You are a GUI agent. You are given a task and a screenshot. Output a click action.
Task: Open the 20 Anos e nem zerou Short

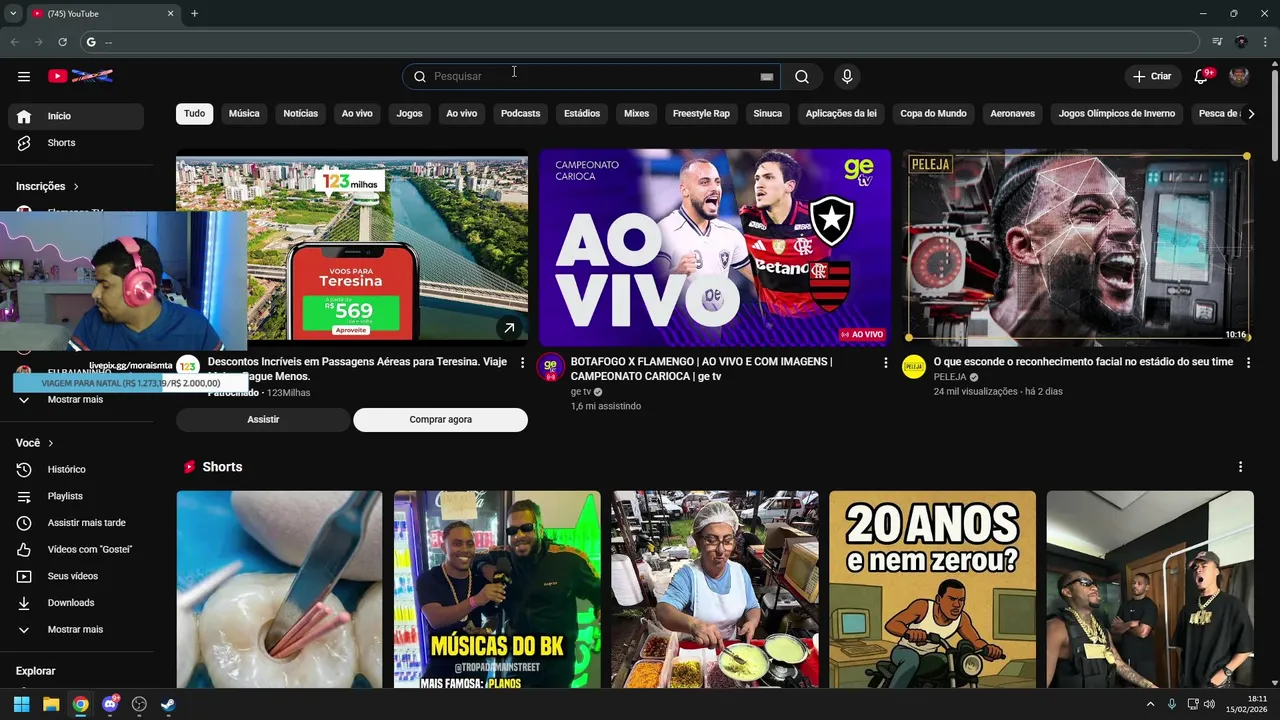click(x=932, y=589)
